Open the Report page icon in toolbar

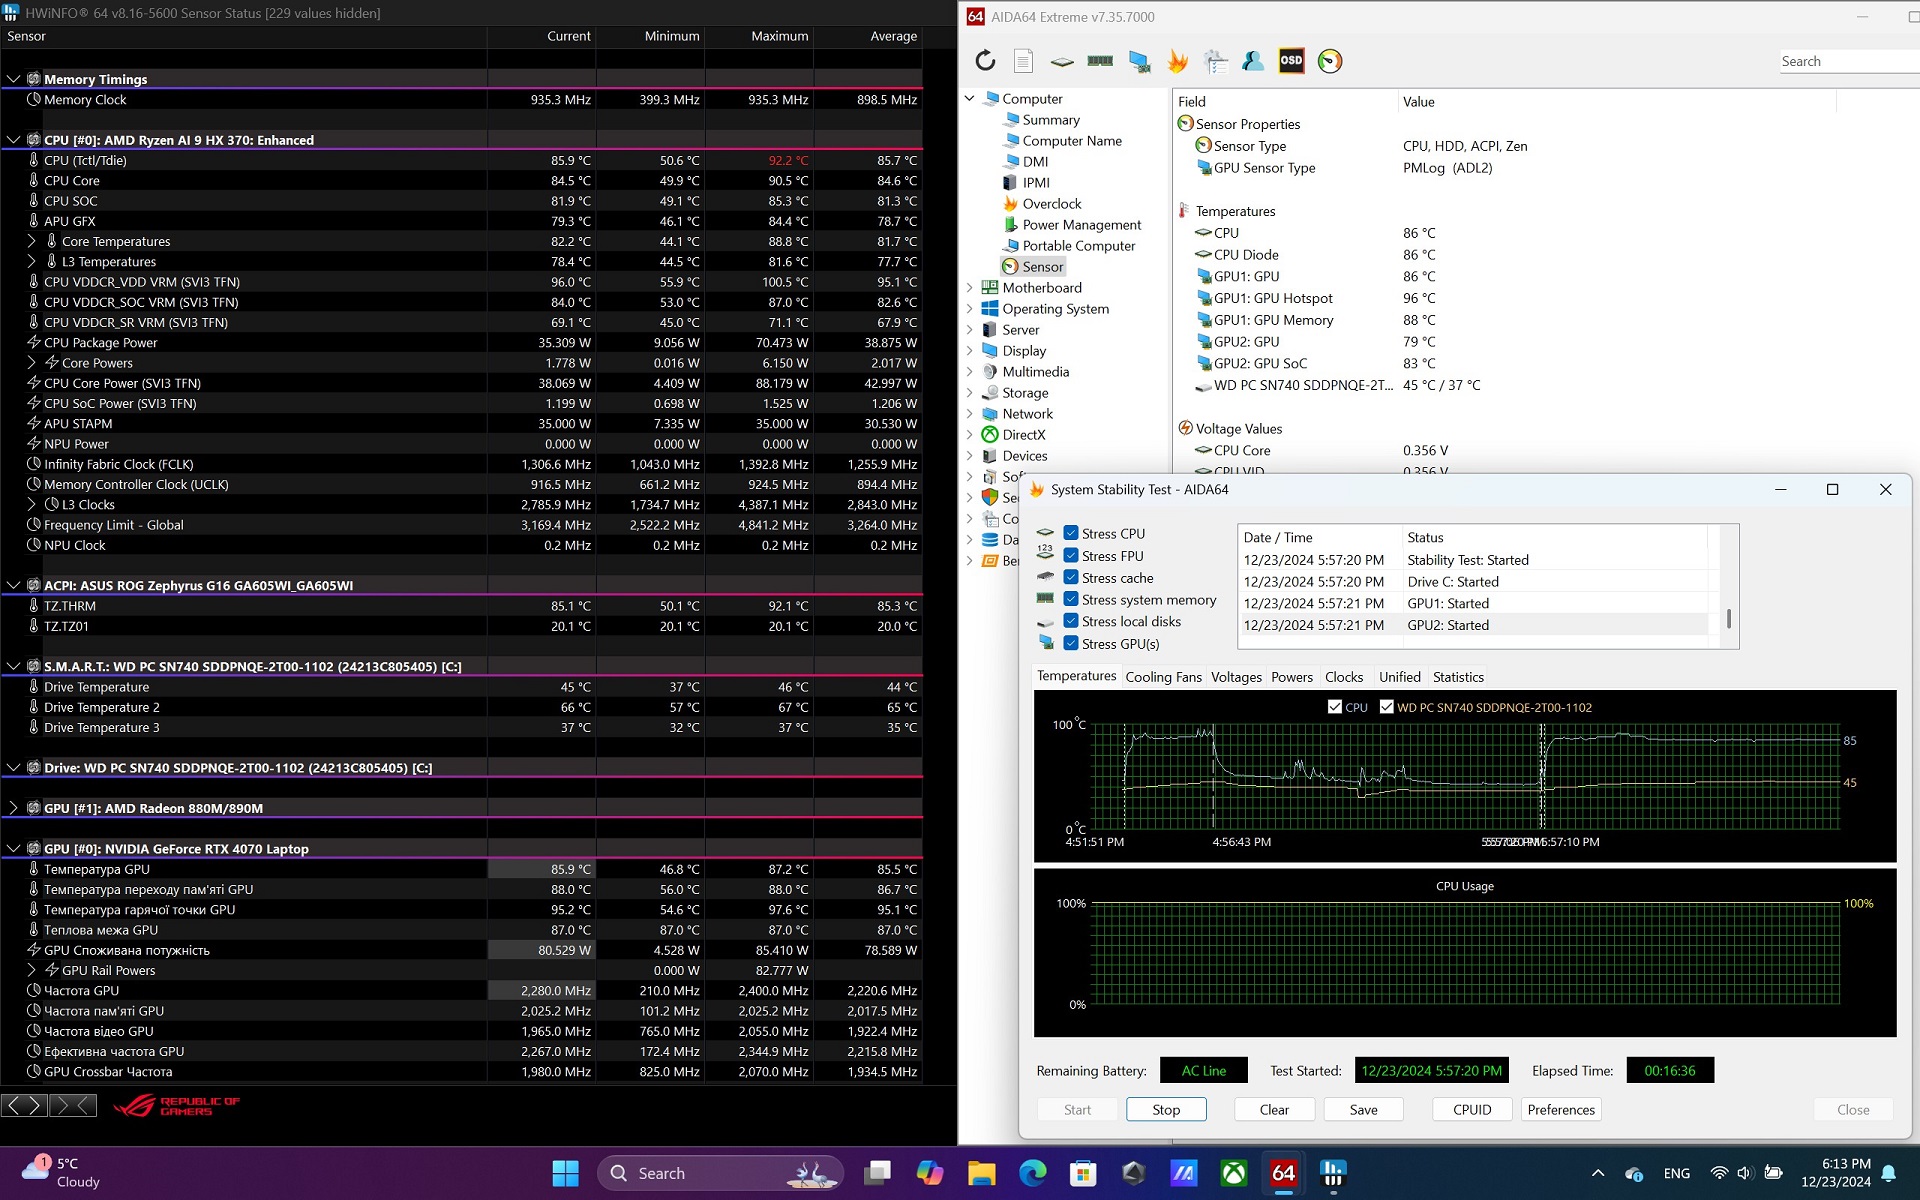click(1023, 61)
